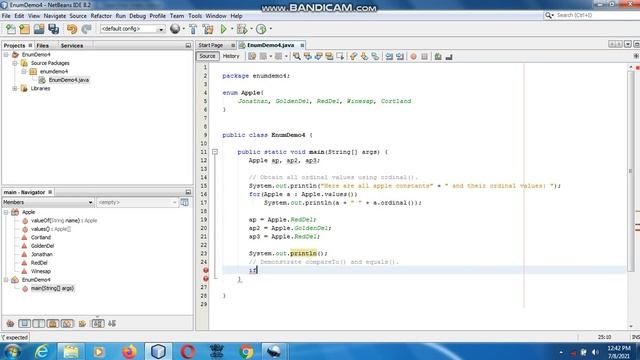Screen dimensions: 640x360
Task: Toggle Show Inherited Members in Navigator
Action: point(10,324)
